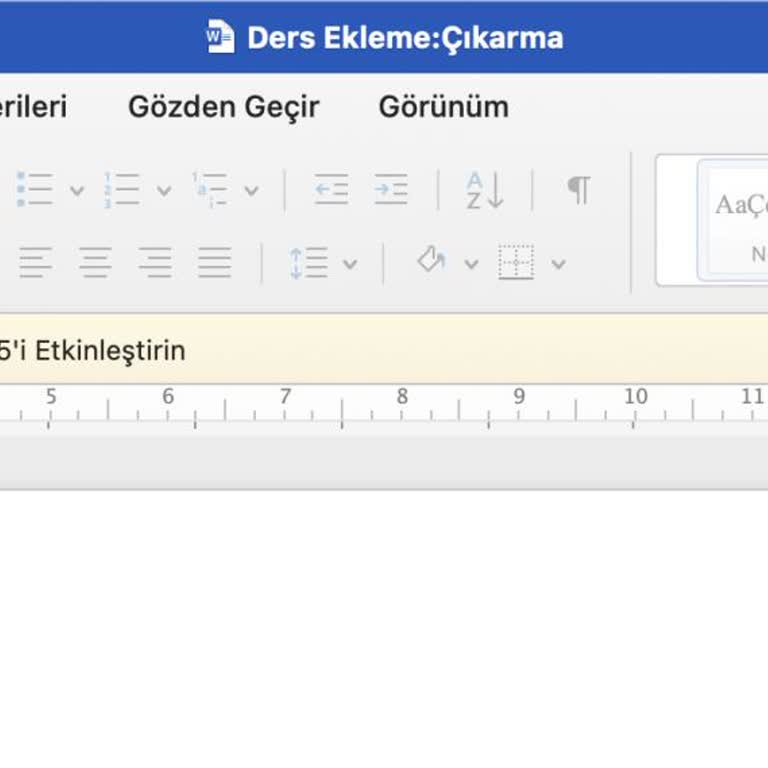Open the Gözden Geçir tab
This screenshot has height=768, width=768.
pos(224,107)
